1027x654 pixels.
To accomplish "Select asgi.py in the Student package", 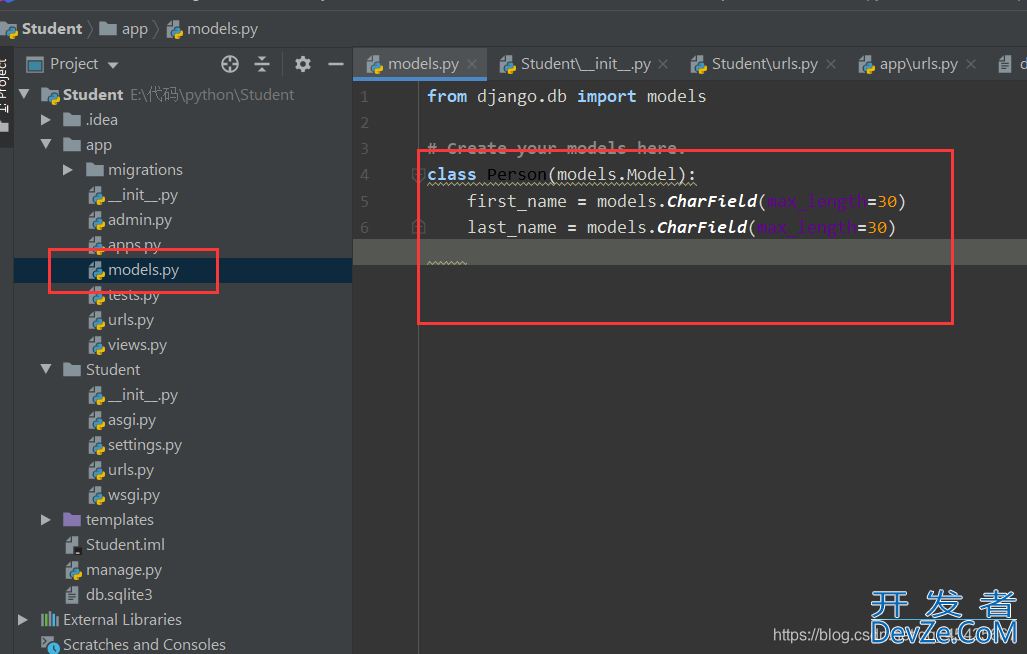I will pyautogui.click(x=132, y=420).
